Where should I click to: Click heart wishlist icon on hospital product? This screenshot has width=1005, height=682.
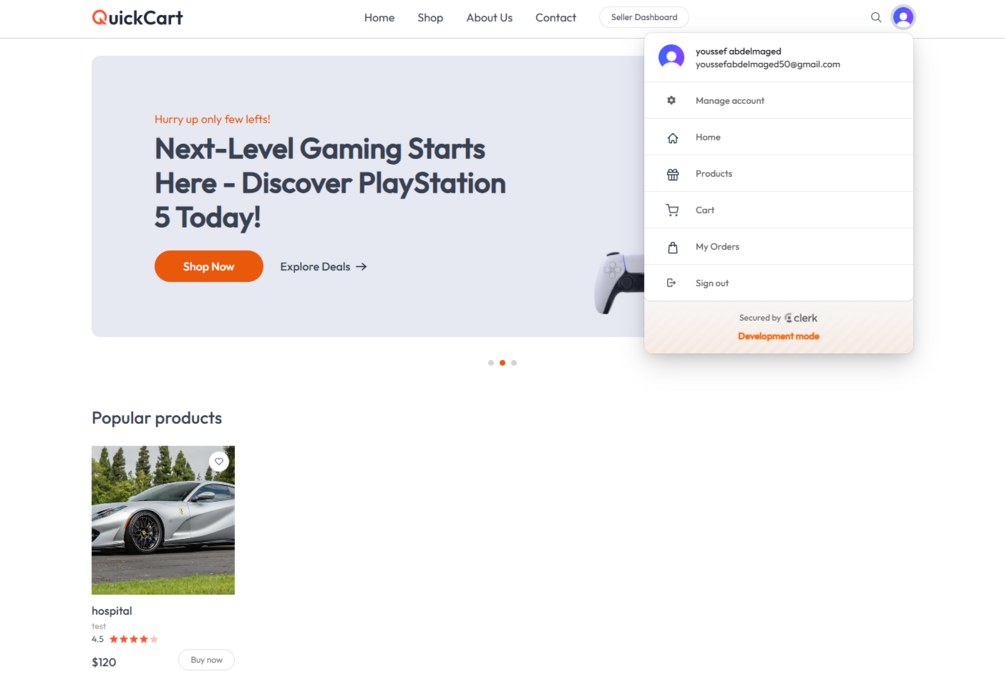coord(219,462)
